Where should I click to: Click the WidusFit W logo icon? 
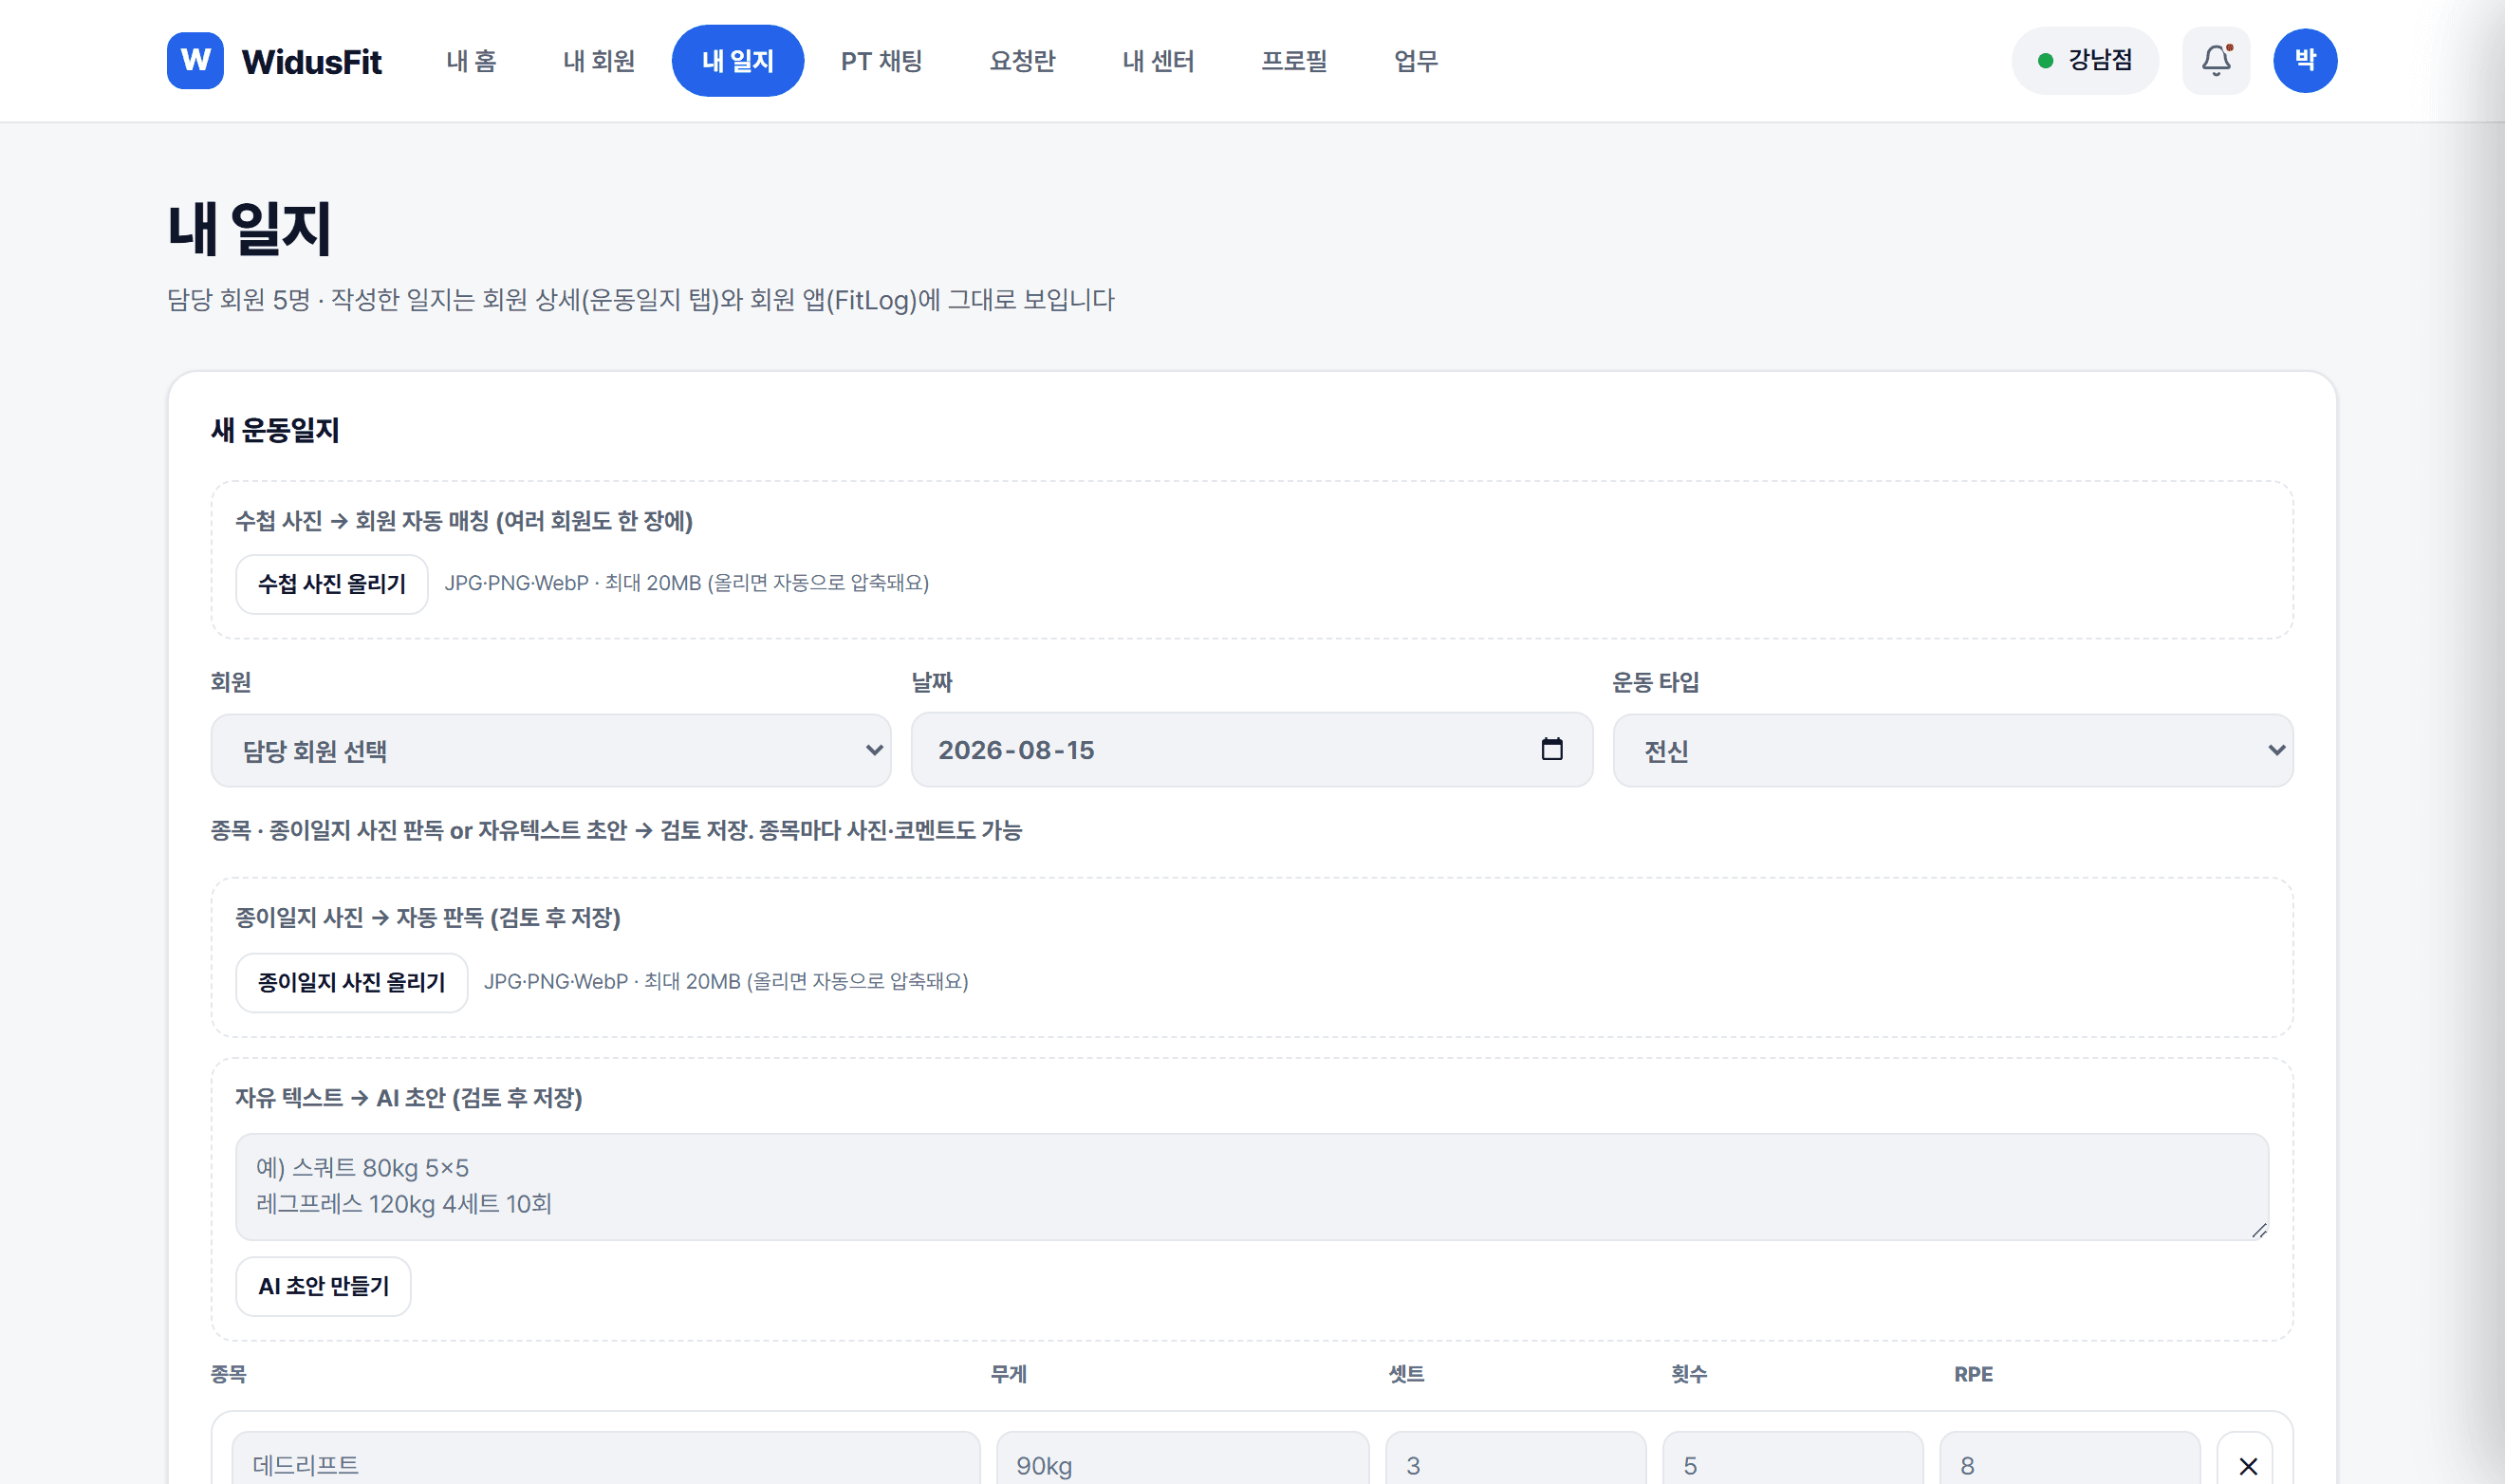pyautogui.click(x=195, y=60)
